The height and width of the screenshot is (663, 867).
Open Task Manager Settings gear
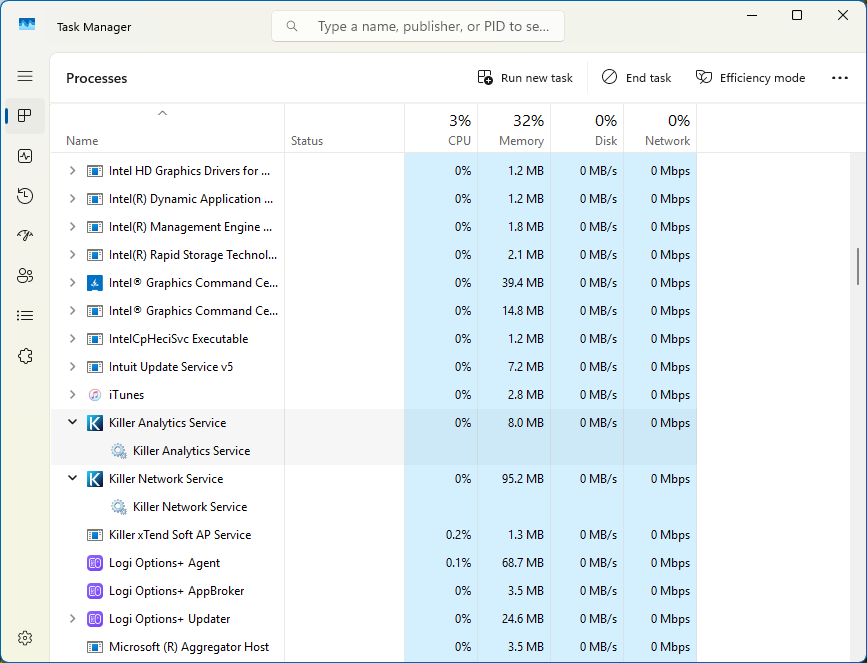[25, 638]
